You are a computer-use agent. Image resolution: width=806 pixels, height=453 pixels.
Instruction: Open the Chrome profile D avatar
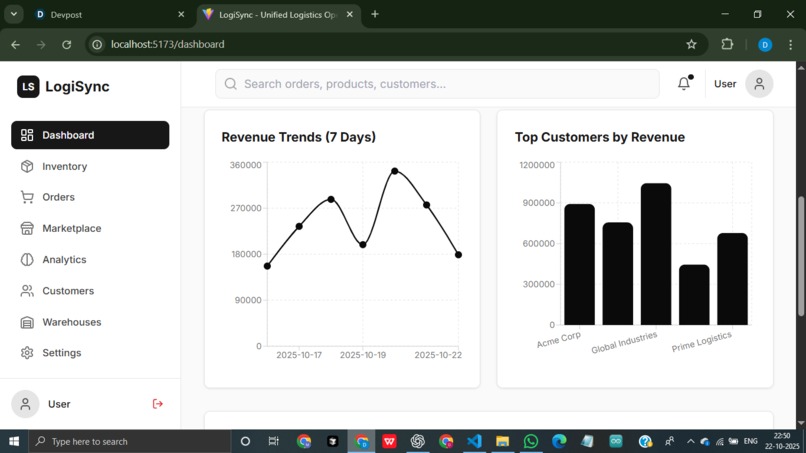[x=765, y=45]
